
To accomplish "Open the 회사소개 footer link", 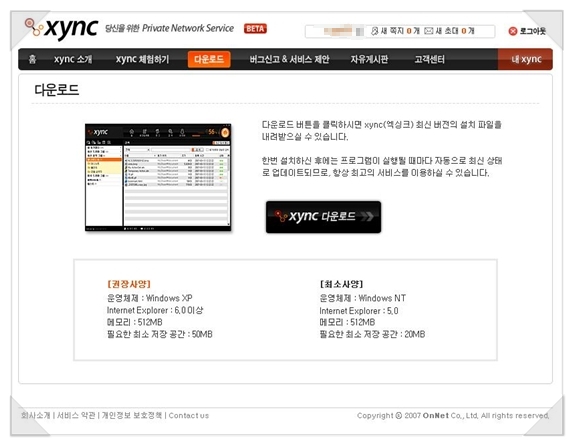I will (x=36, y=415).
